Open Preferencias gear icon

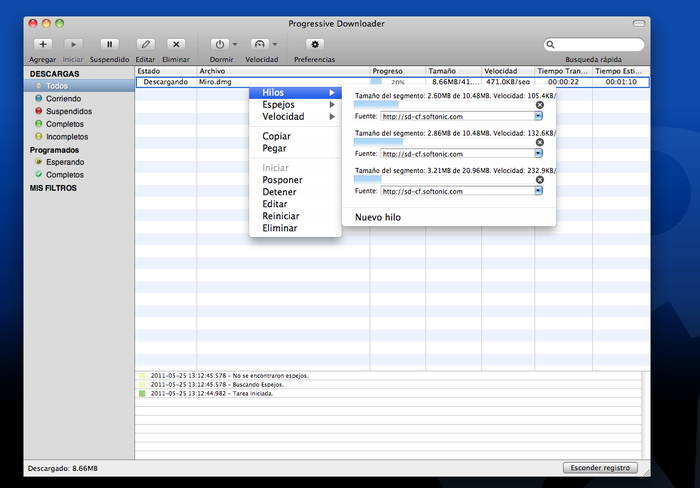(314, 44)
